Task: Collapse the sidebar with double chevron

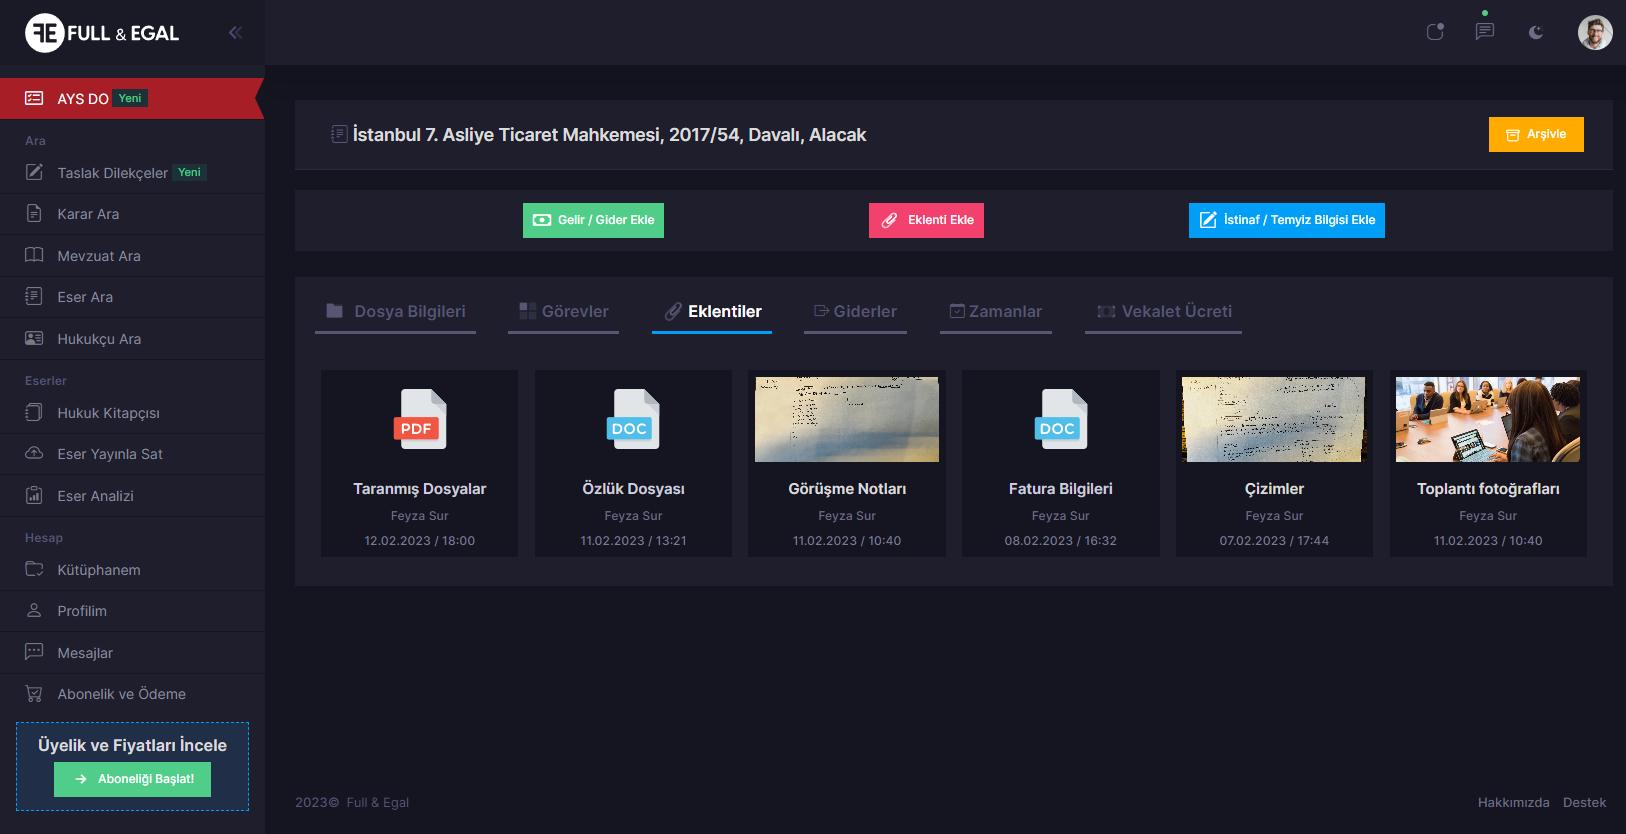Action: 235,33
